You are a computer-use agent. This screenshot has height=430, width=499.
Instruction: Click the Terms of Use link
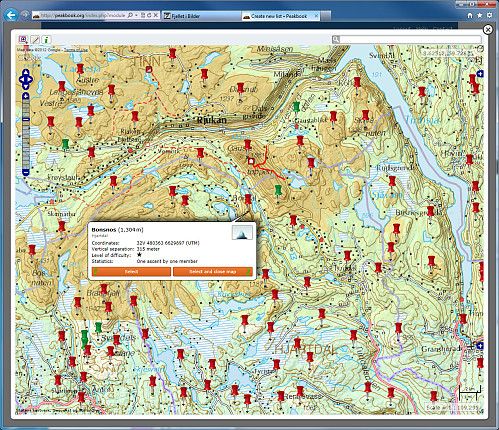[76, 50]
